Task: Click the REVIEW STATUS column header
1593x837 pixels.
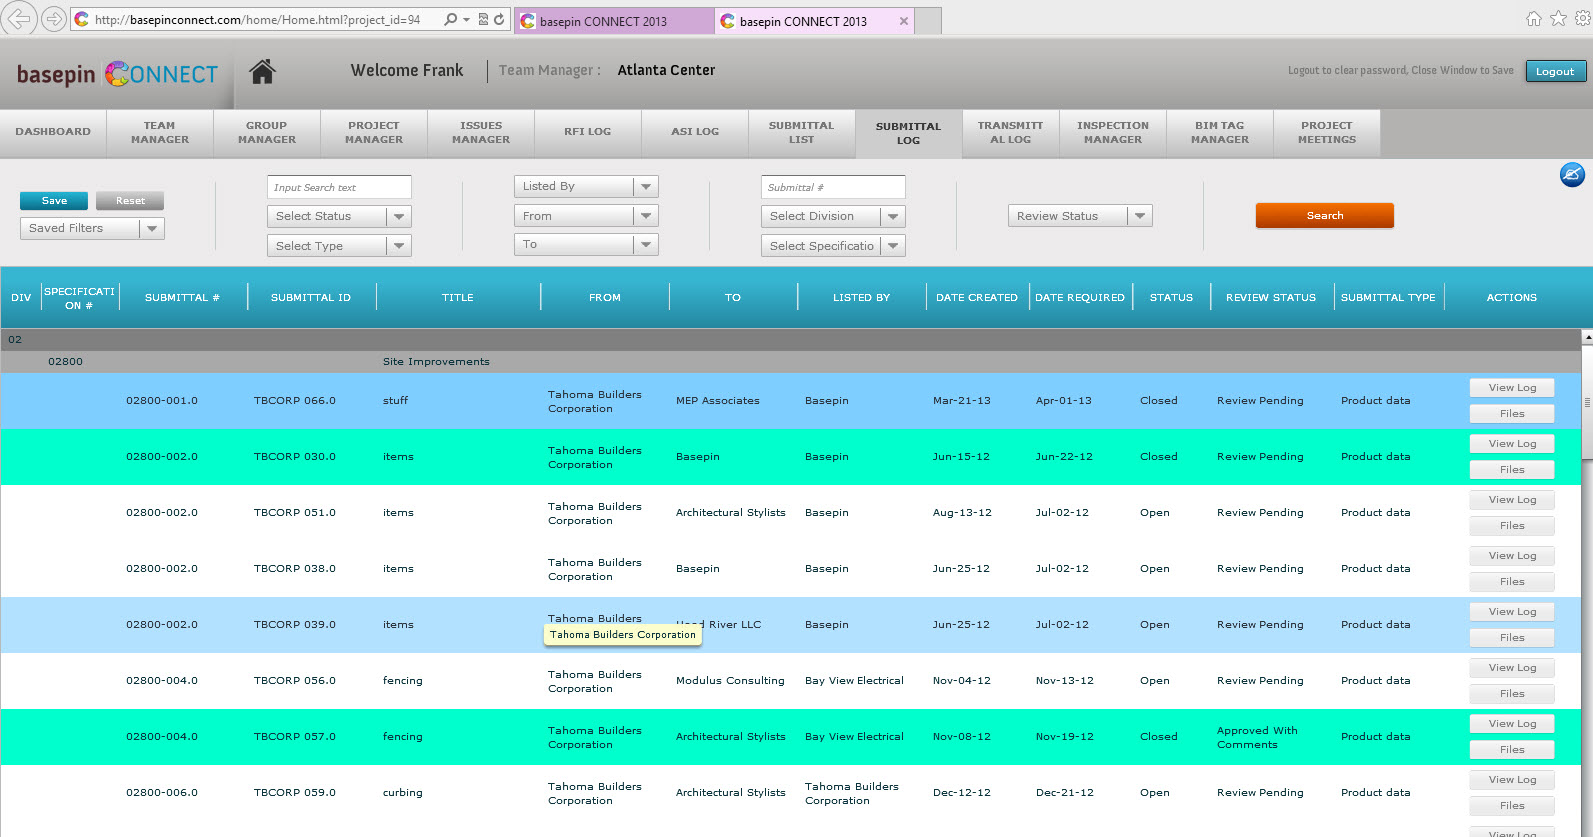Action: pyautogui.click(x=1271, y=298)
